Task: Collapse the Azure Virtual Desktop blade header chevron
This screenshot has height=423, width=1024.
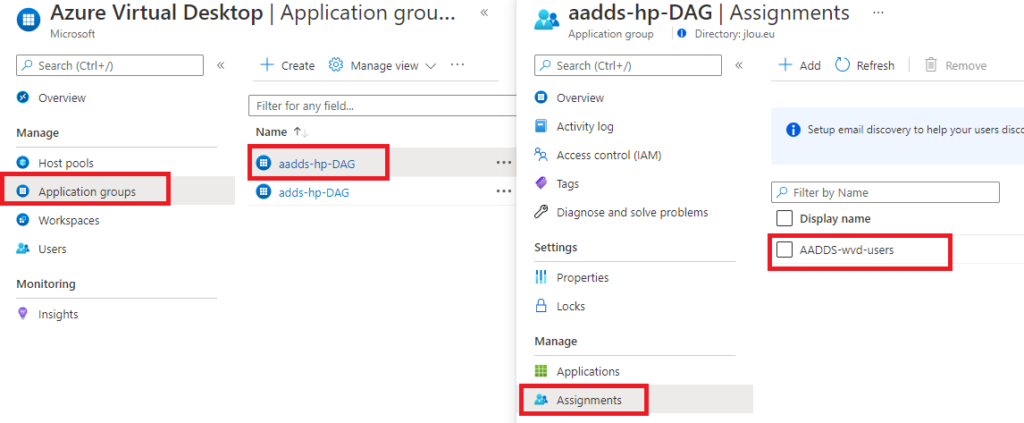Action: point(484,12)
